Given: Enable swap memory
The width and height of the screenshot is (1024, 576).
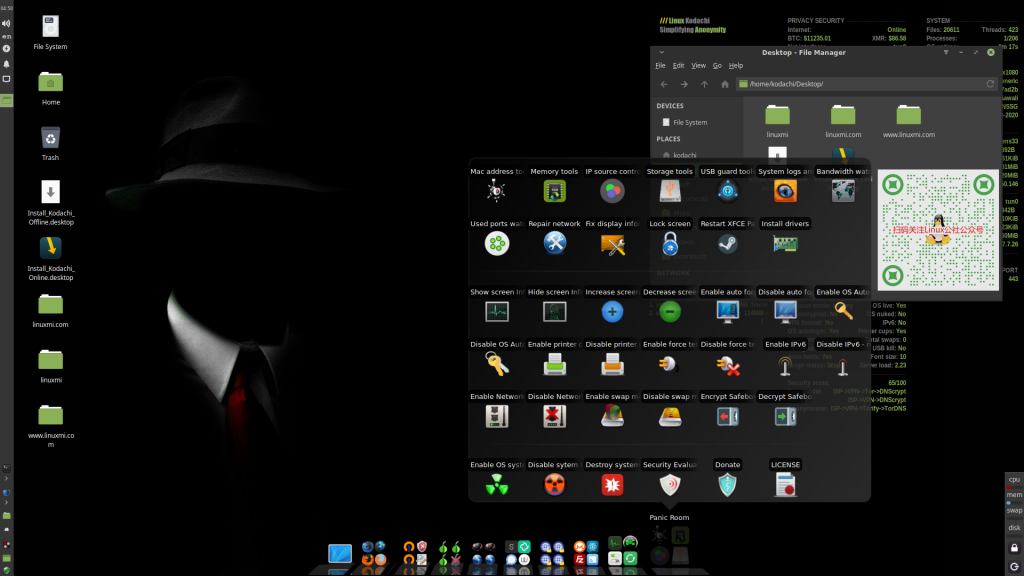Looking at the screenshot, I should pos(612,416).
